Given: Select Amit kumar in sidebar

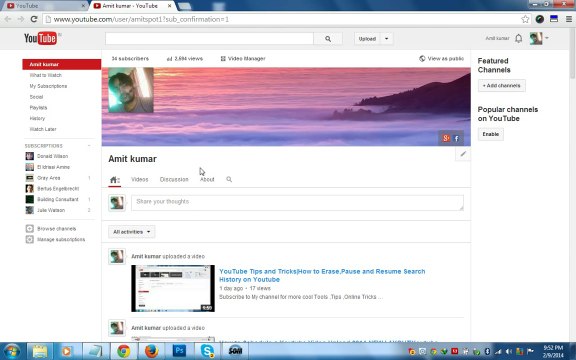Looking at the screenshot, I should coord(62,64).
